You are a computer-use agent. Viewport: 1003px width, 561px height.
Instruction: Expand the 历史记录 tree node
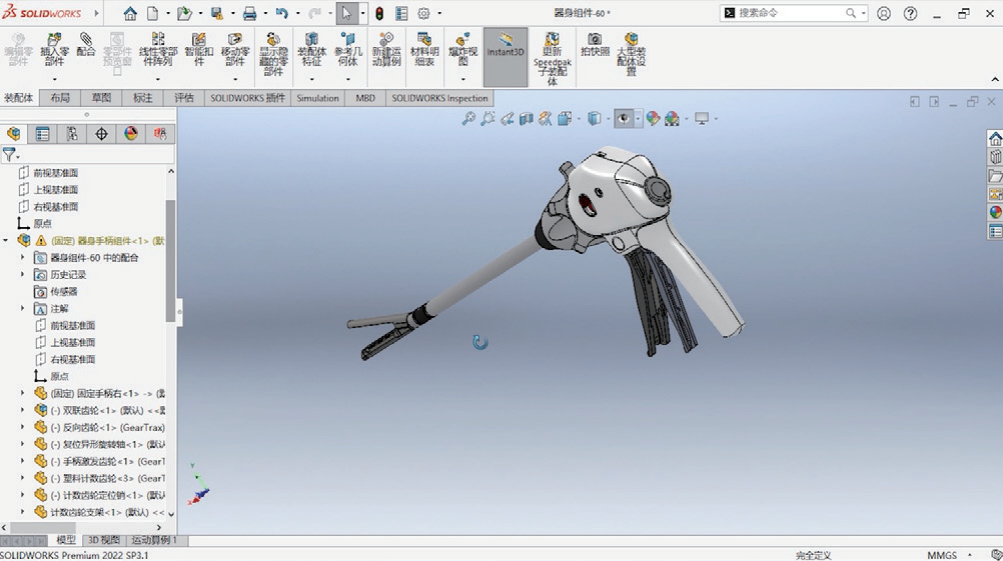tap(23, 274)
